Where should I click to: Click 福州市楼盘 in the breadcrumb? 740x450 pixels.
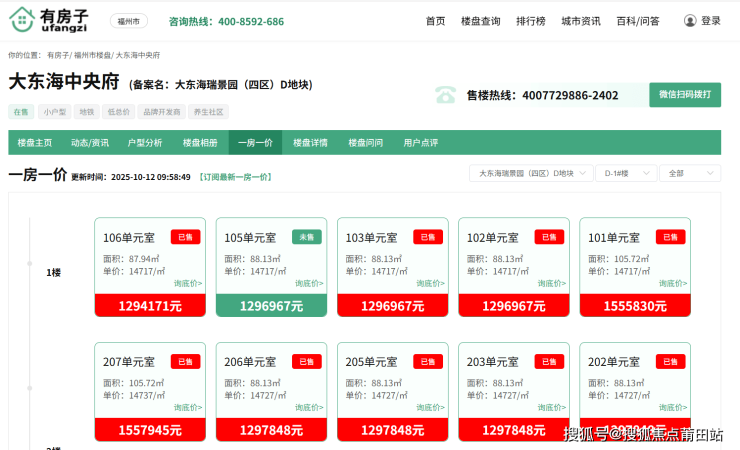coord(92,55)
